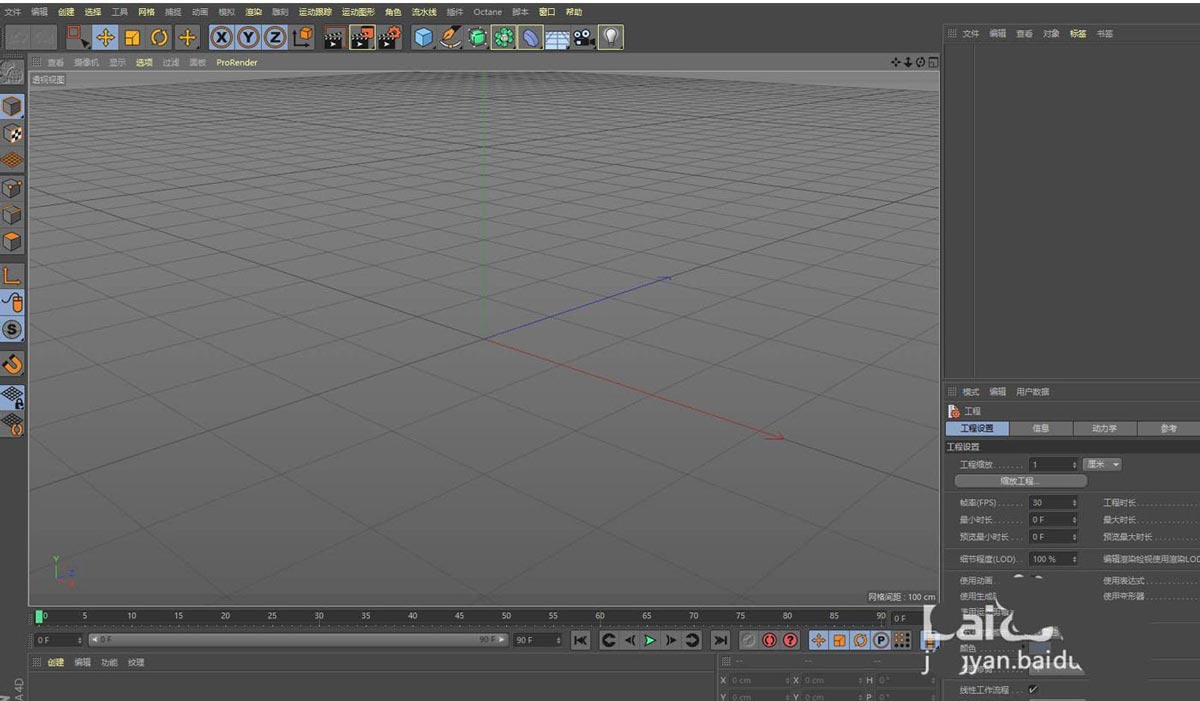Click the 0 F start frame field
This screenshot has height=701, width=1200.
point(58,640)
